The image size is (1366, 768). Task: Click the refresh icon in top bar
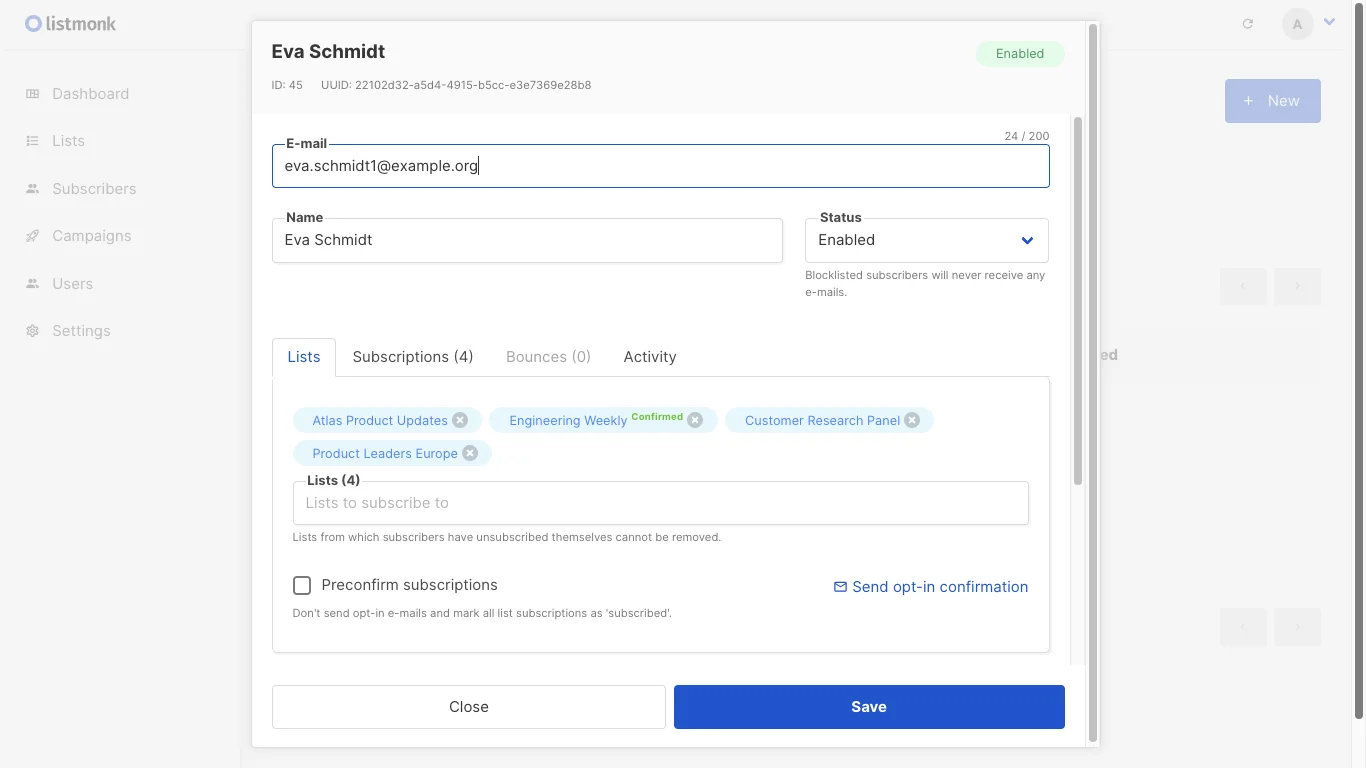coord(1248,24)
